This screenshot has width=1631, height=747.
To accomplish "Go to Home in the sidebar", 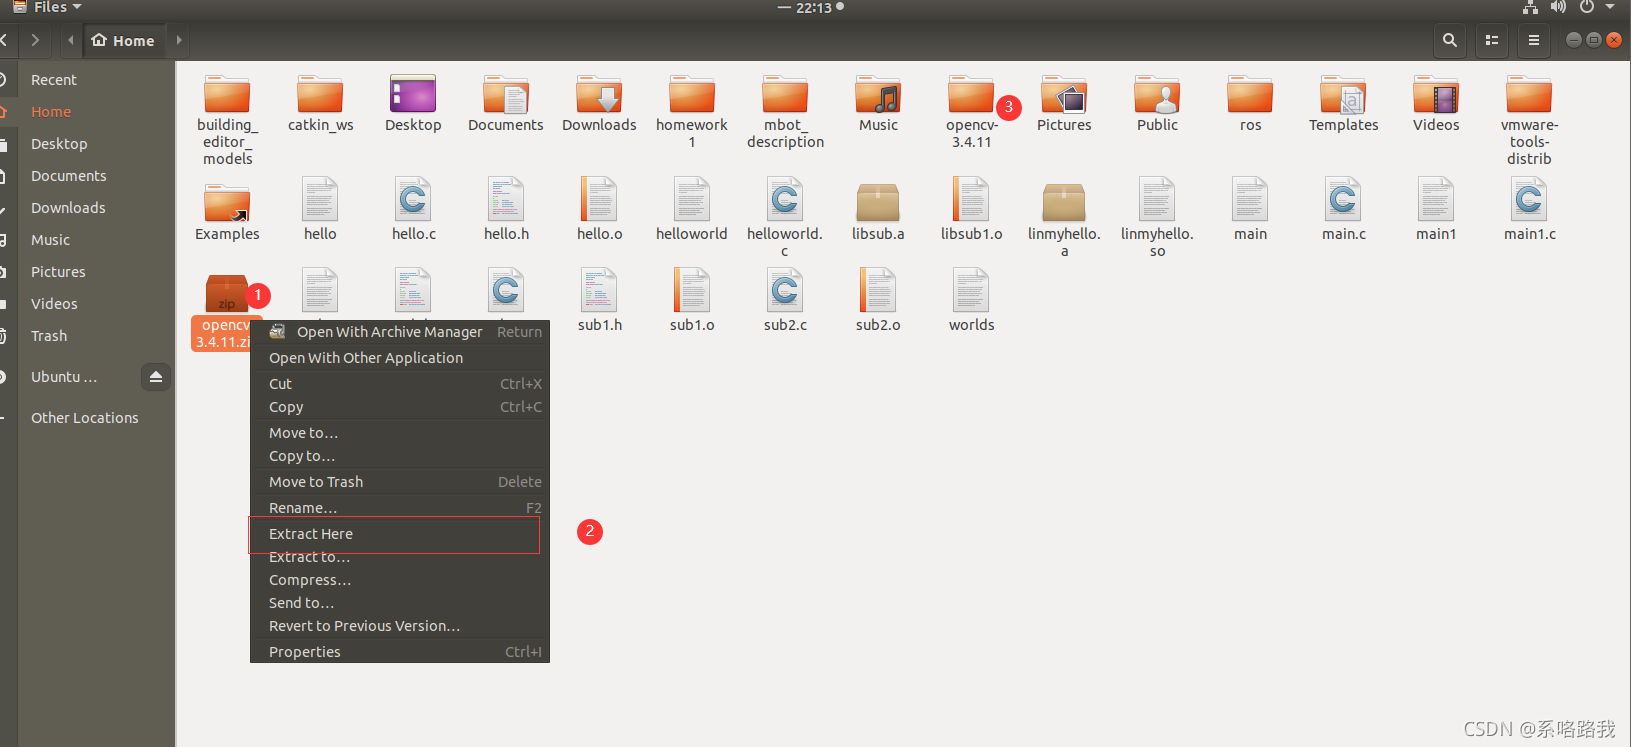I will click(x=87, y=112).
